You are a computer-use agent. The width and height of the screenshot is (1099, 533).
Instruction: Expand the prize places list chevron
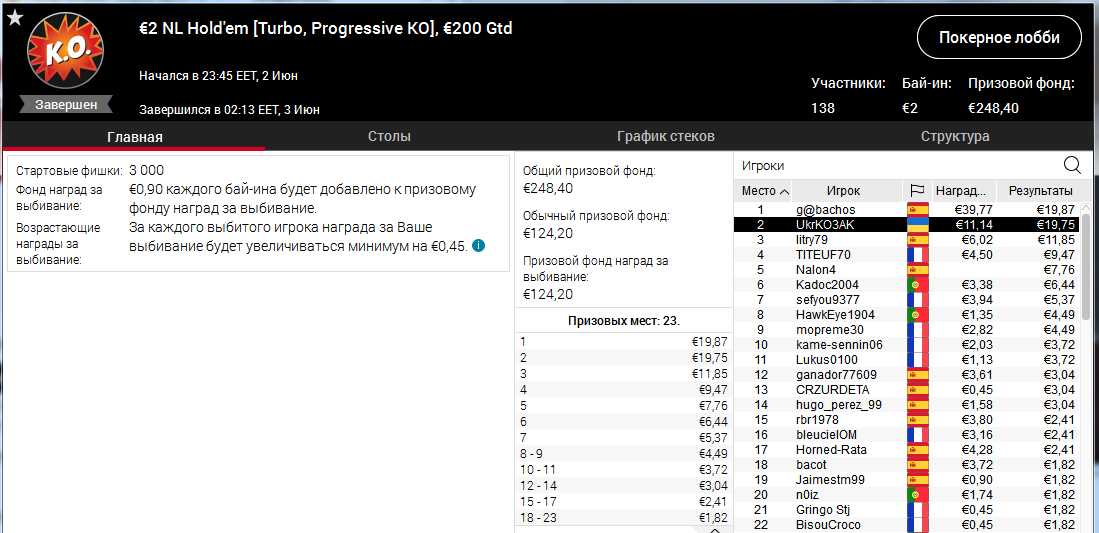[714, 529]
